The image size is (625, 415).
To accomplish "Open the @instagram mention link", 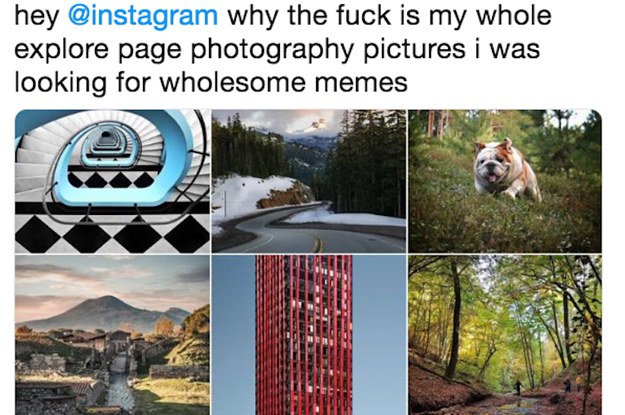I will (x=143, y=16).
